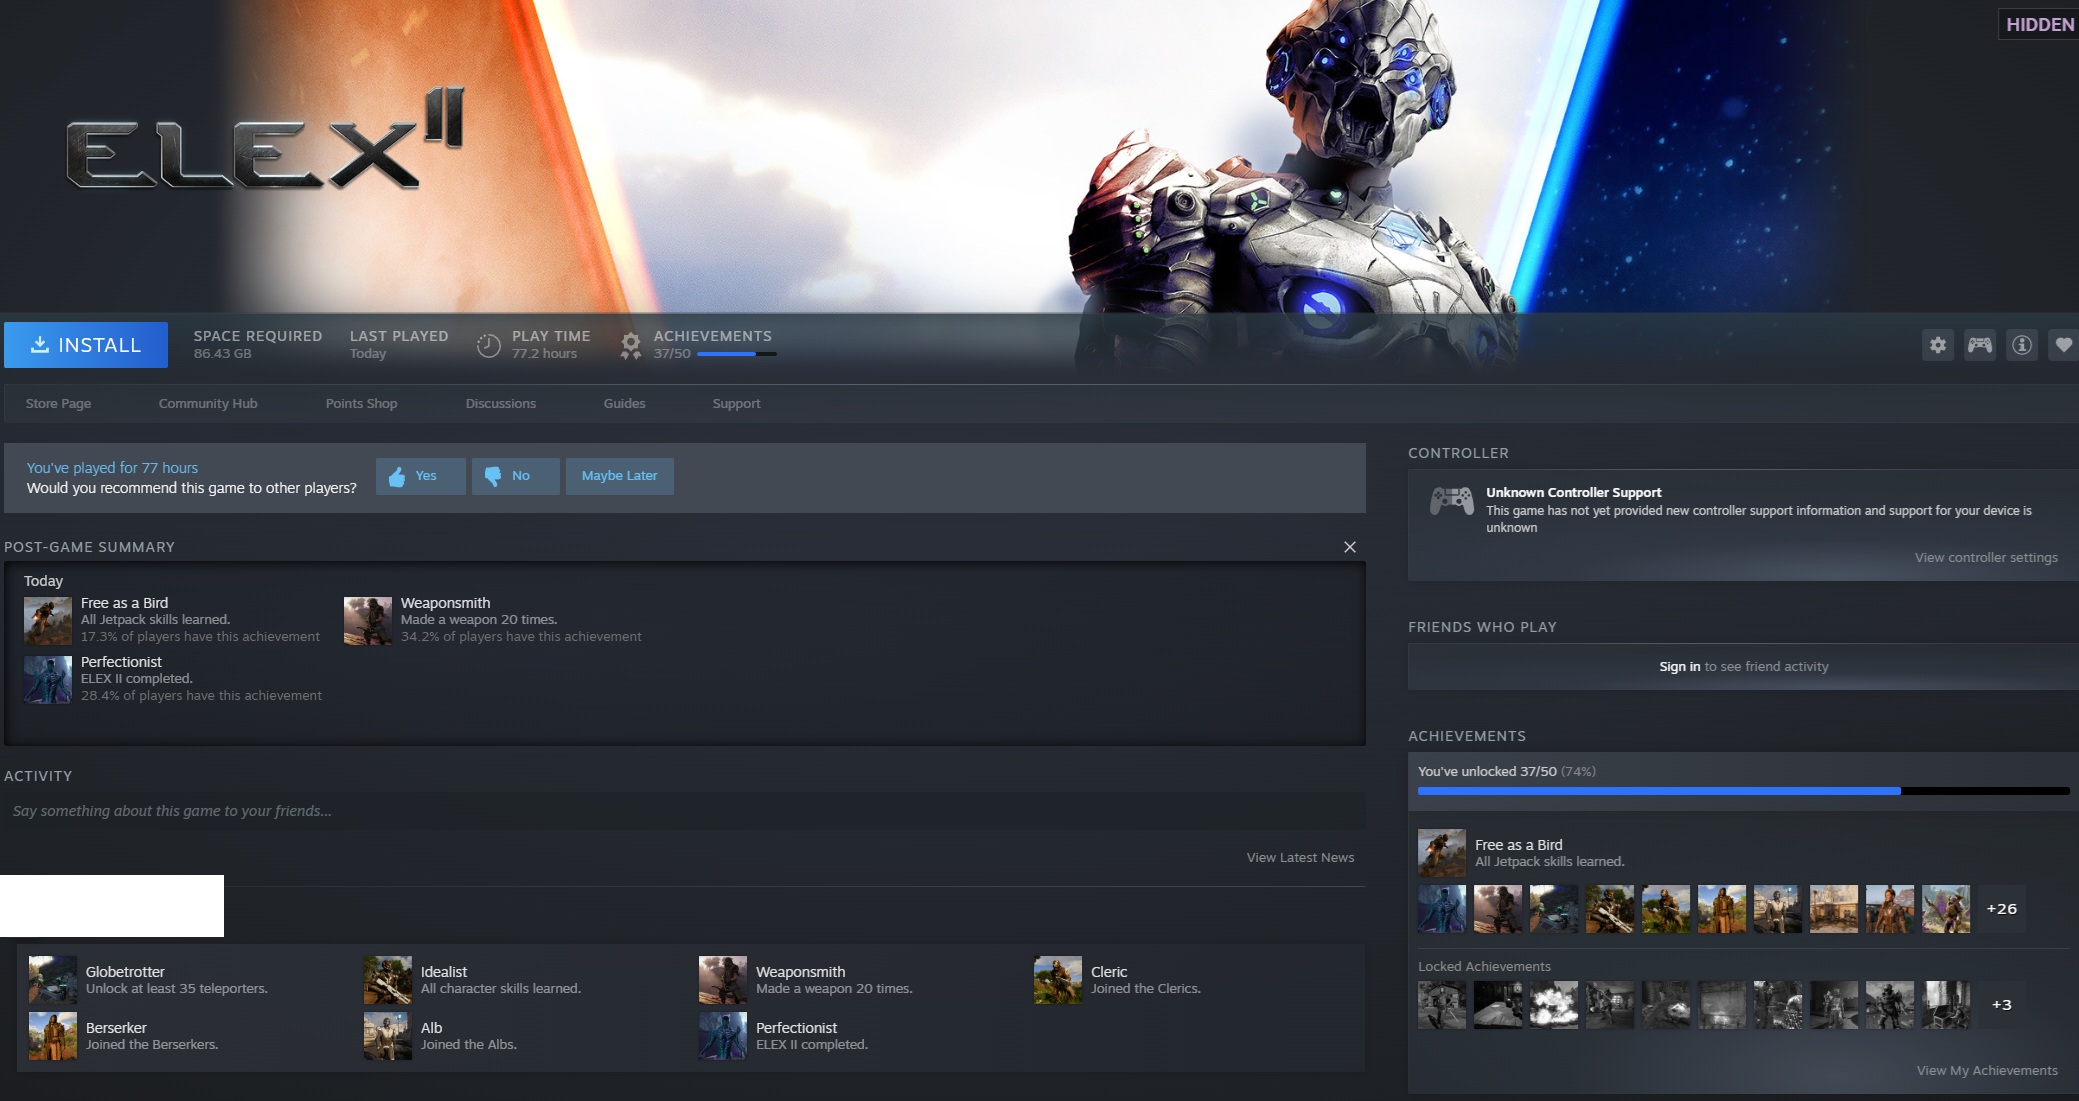Screen dimensions: 2079x1101
Task: Click the Globetrotter achievement thumbnail
Action: click(53, 980)
